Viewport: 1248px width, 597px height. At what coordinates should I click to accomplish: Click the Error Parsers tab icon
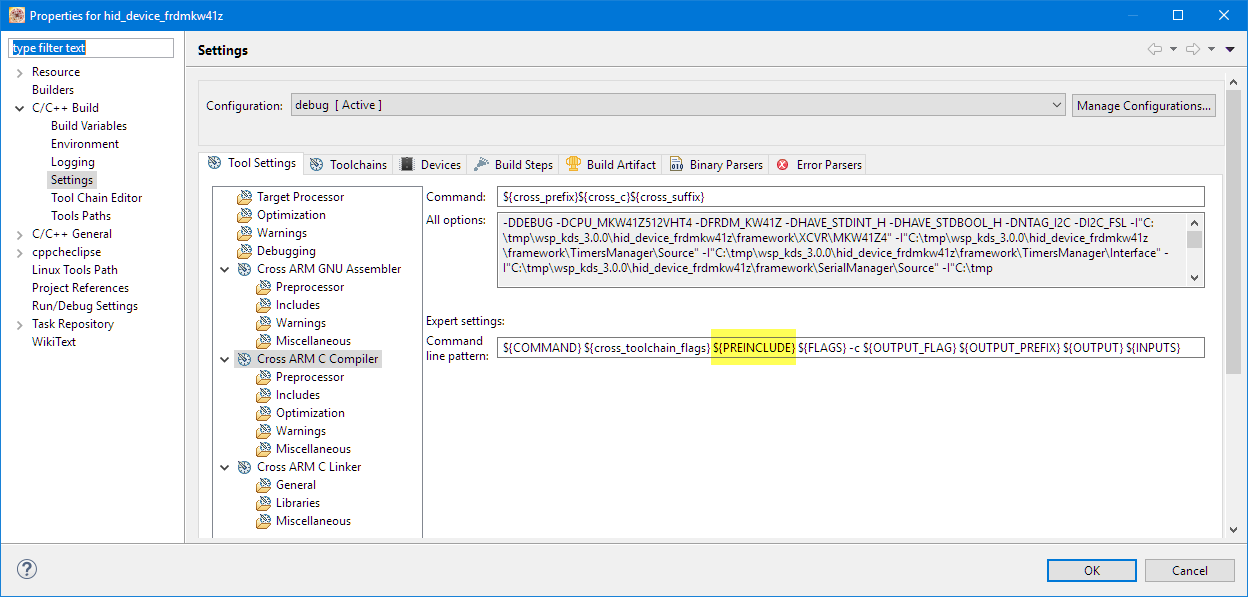tap(782, 165)
